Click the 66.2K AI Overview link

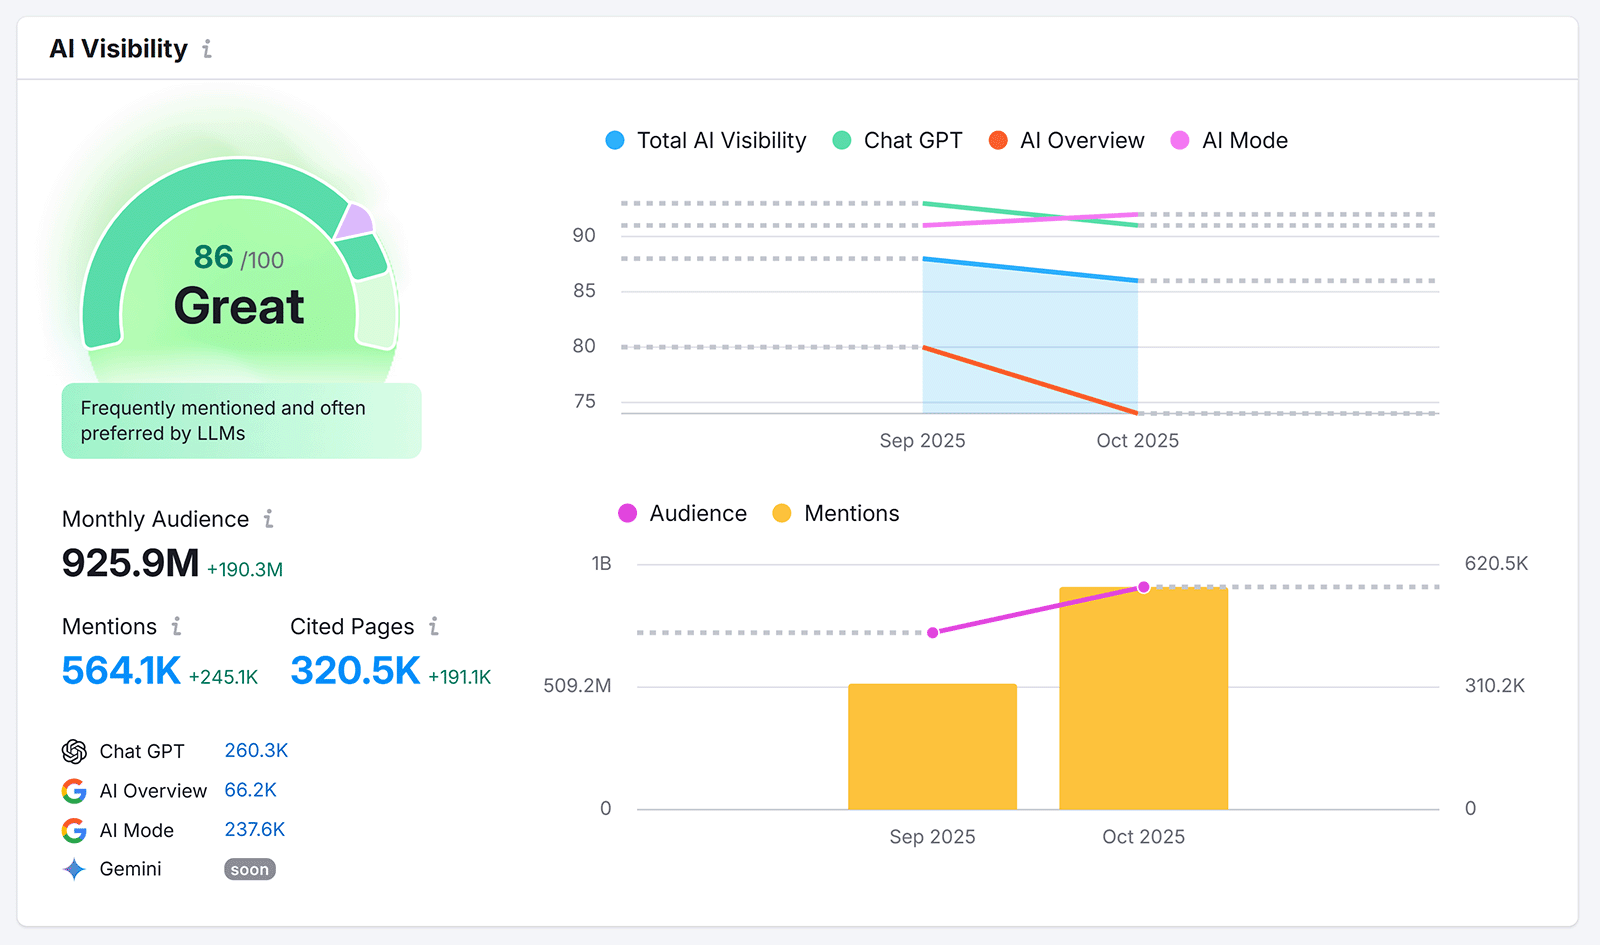click(250, 790)
